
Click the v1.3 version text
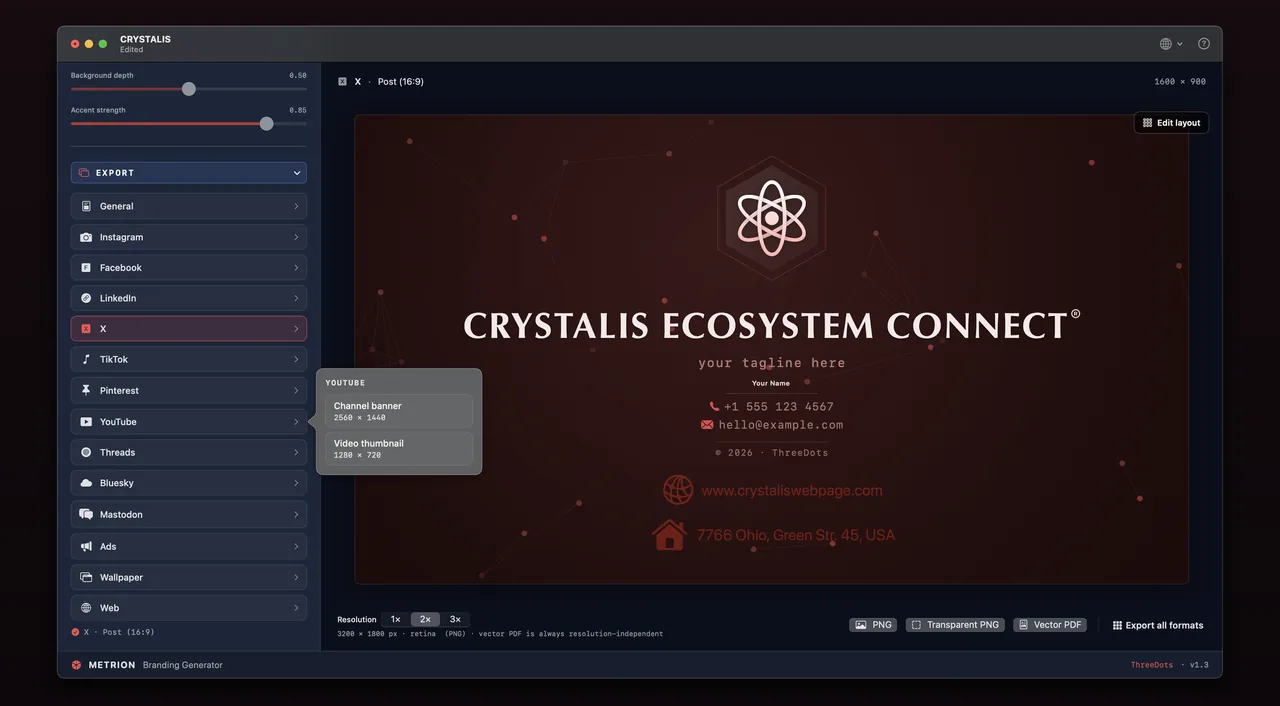click(1199, 665)
